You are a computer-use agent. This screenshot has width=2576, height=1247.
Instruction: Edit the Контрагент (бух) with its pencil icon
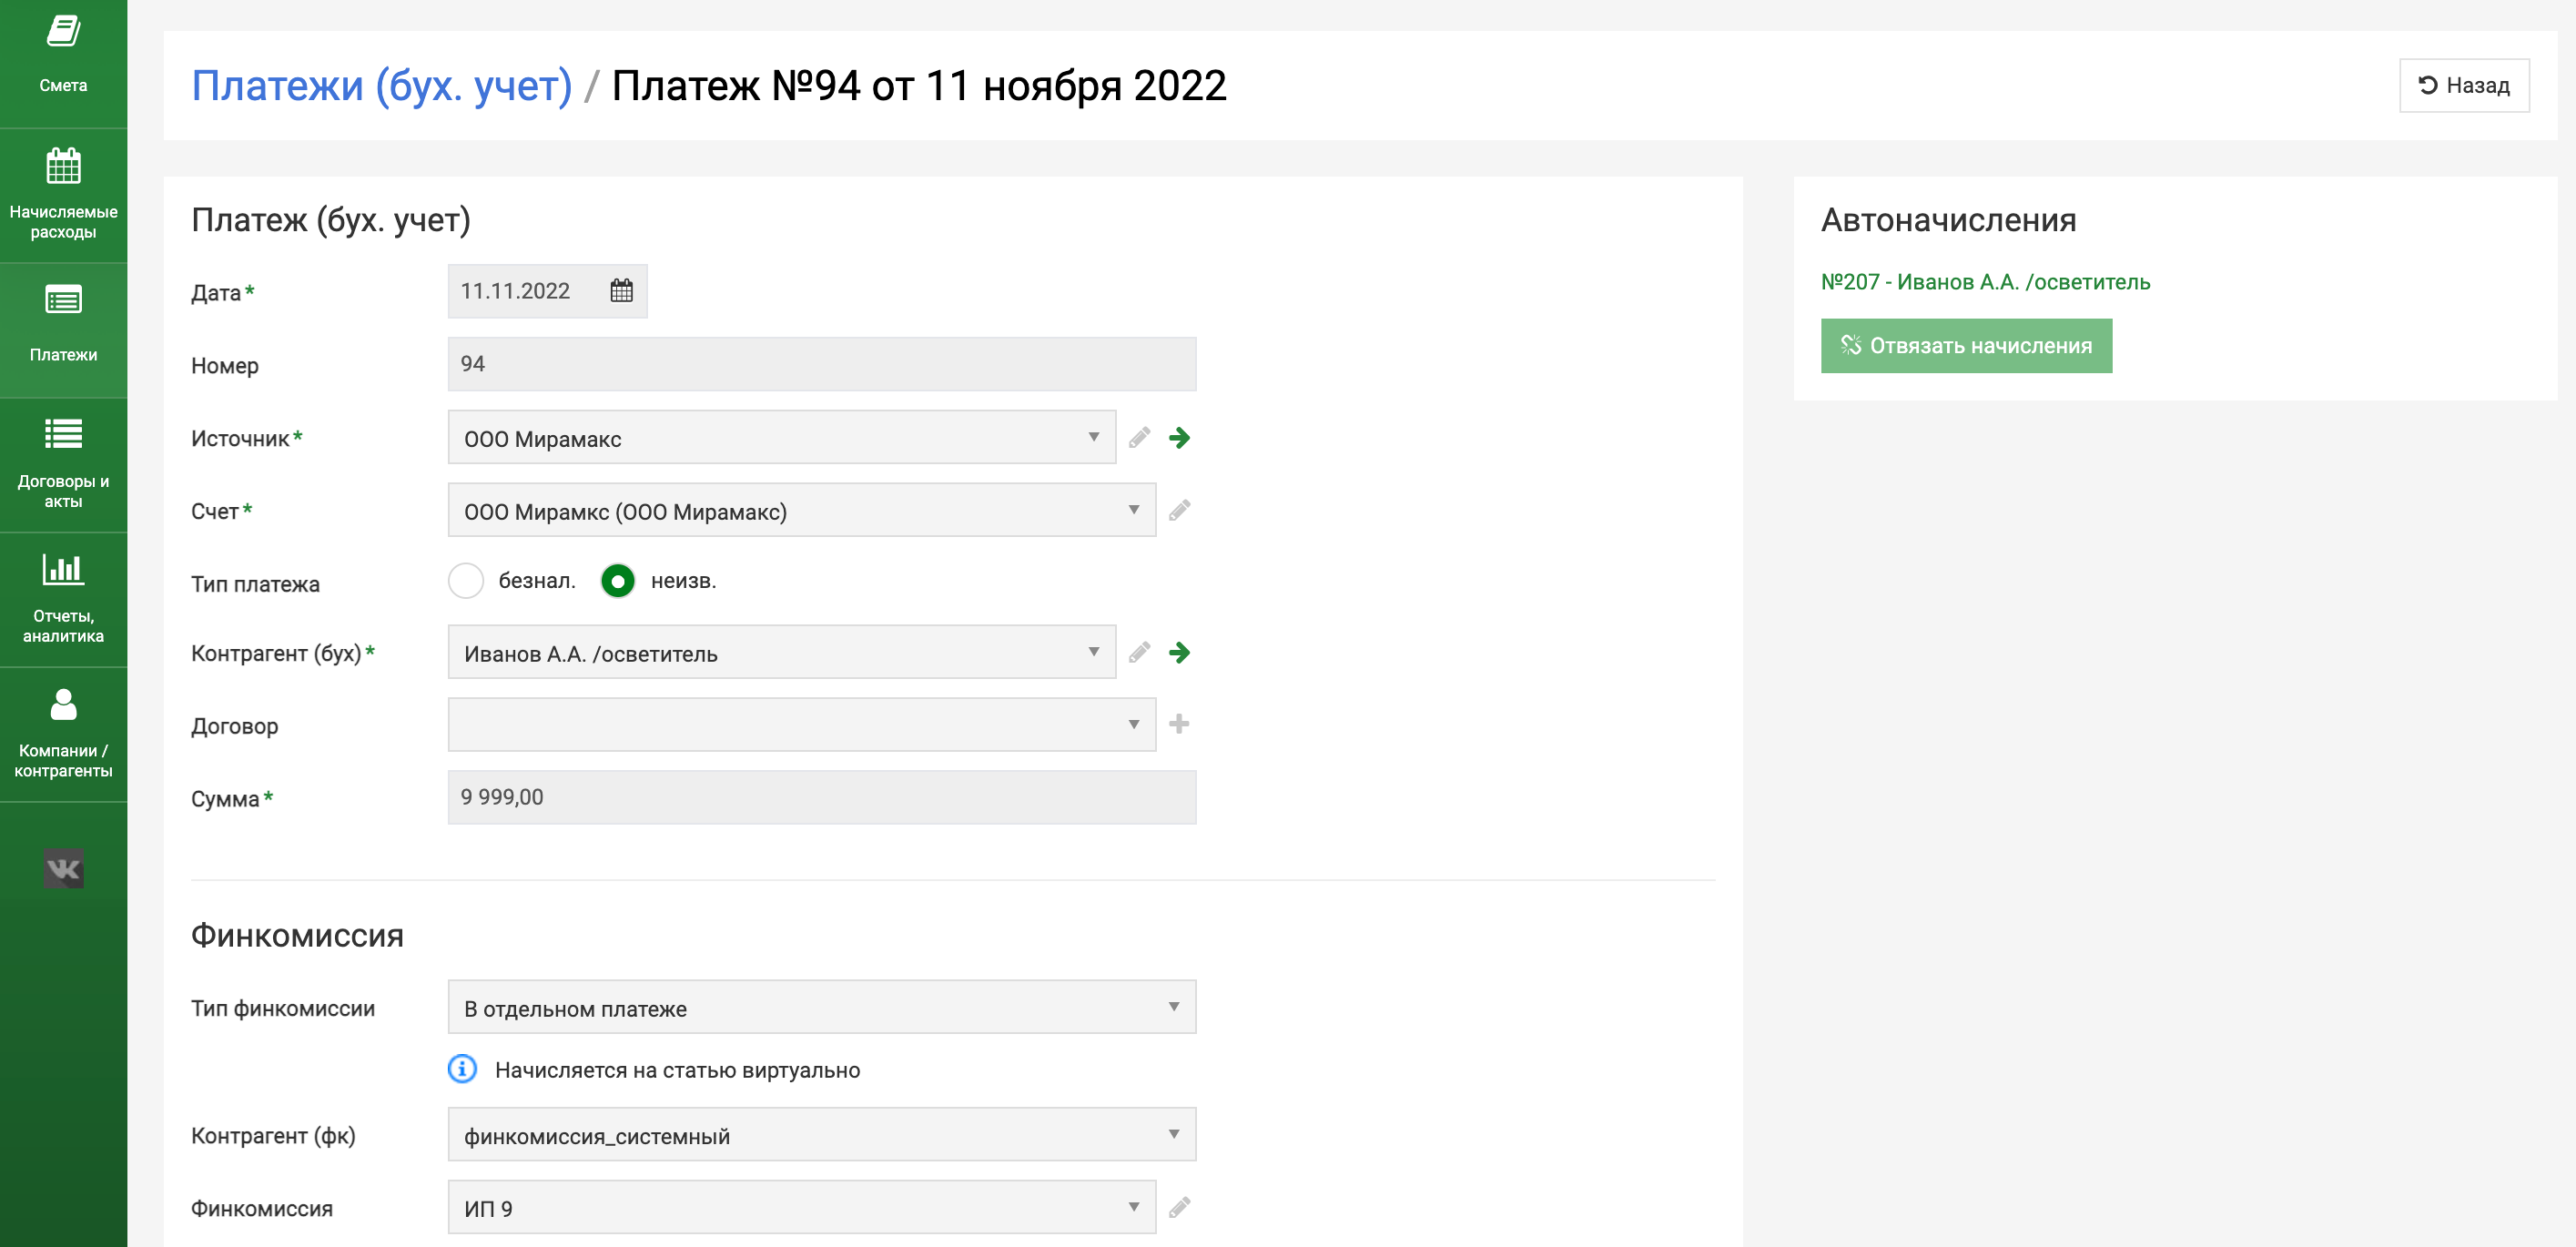[x=1139, y=652]
